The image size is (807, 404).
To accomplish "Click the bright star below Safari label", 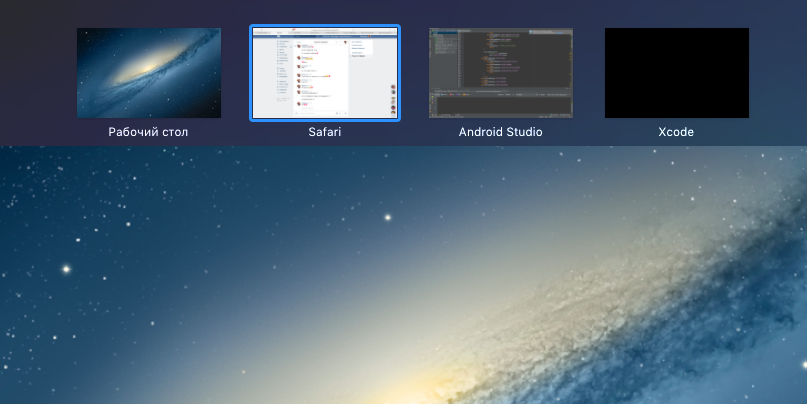I will tap(387, 216).
